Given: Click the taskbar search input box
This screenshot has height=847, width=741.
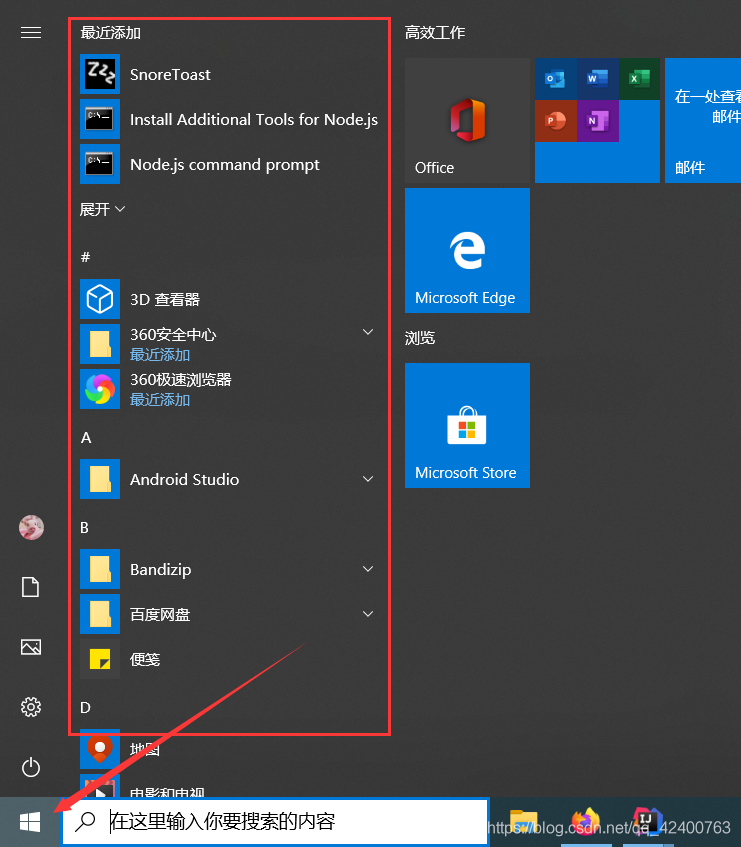Looking at the screenshot, I should 275,822.
